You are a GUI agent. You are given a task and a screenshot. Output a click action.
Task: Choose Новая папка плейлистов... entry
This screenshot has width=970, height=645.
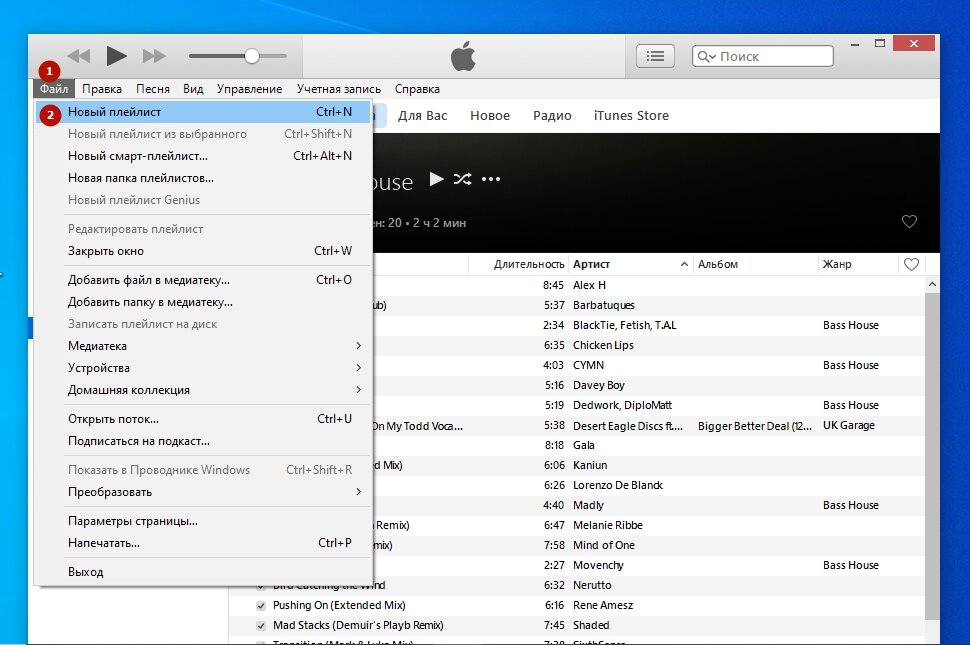point(204,178)
